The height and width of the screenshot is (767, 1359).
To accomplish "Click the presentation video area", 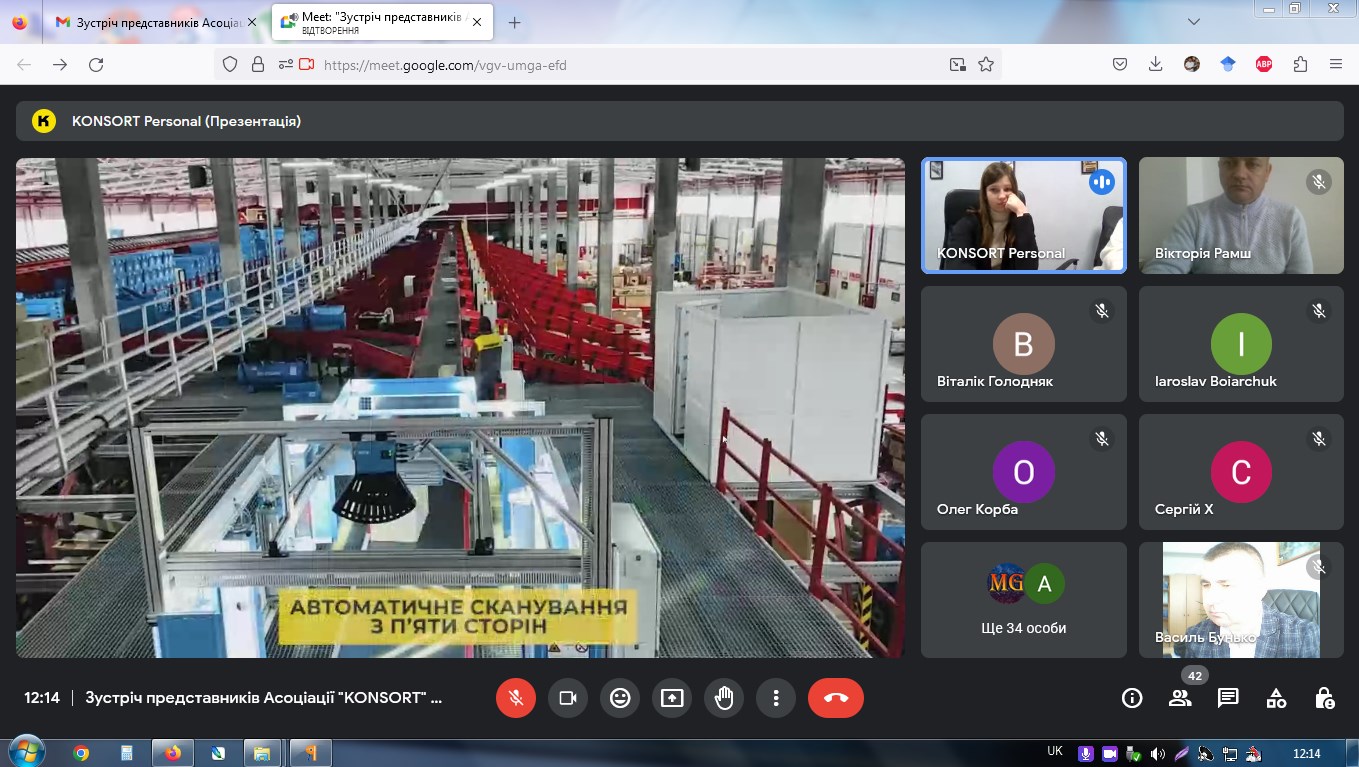I will [460, 407].
